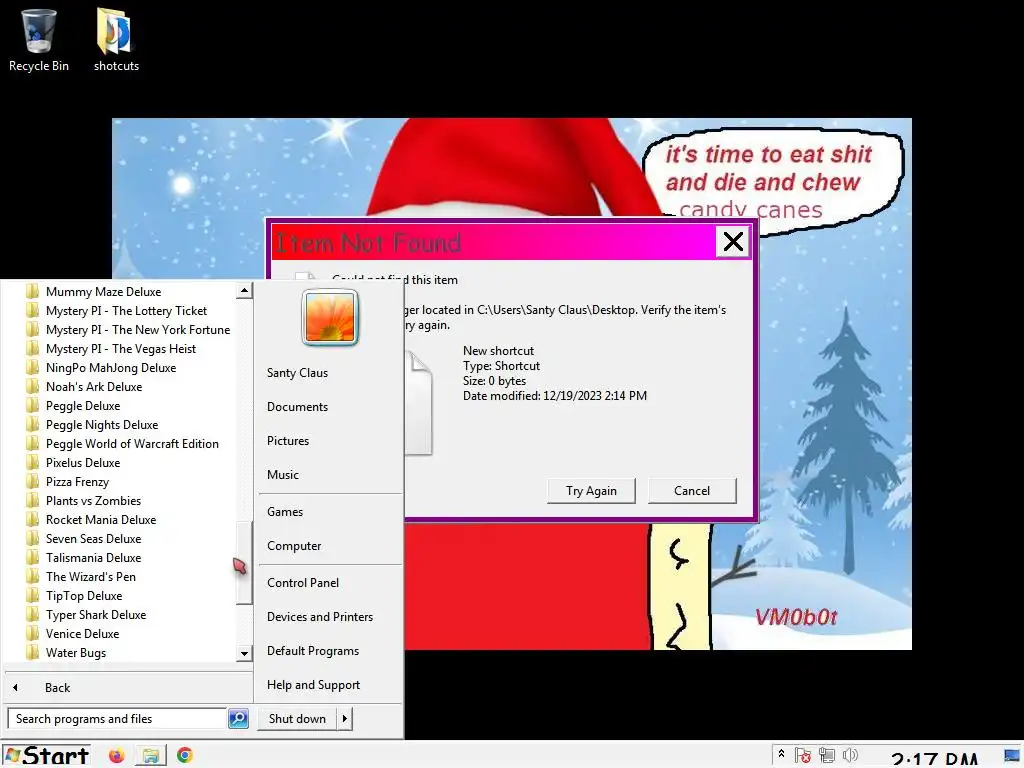Open the Pizza Frenzy folder
1024x768 pixels.
(x=67, y=481)
